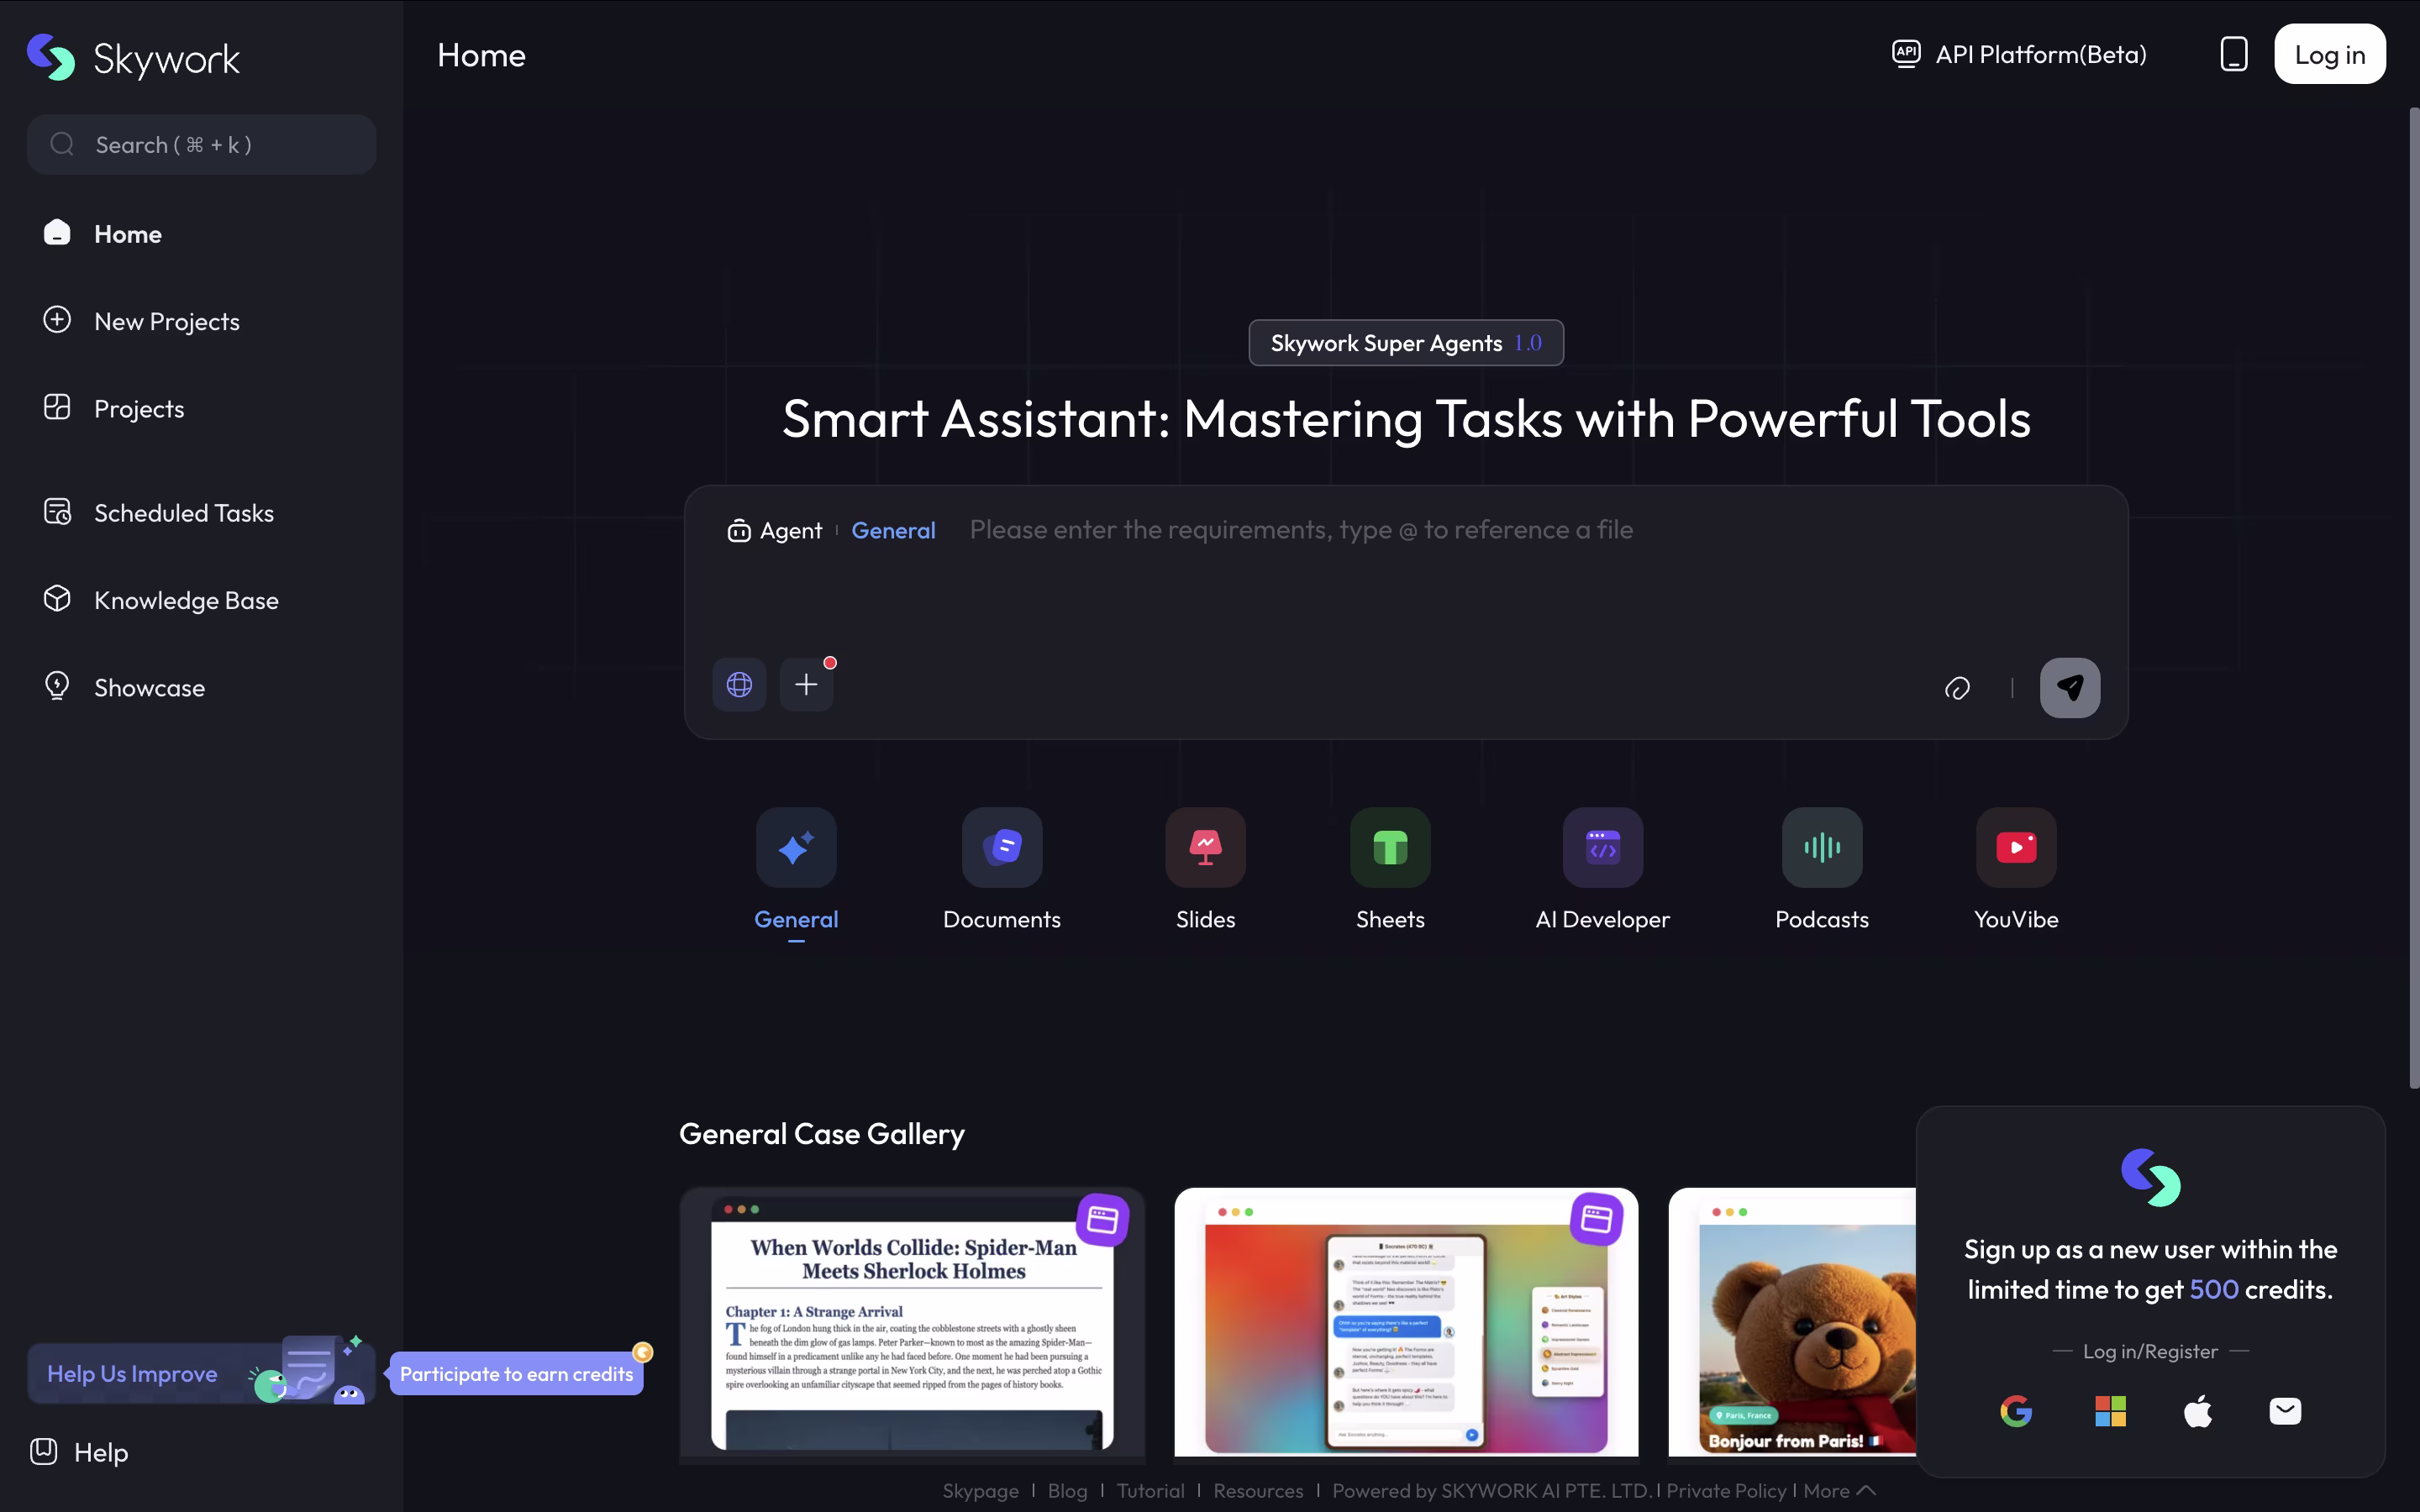Sign in with Apple icon
This screenshot has width=2420, height=1512.
[2198, 1411]
